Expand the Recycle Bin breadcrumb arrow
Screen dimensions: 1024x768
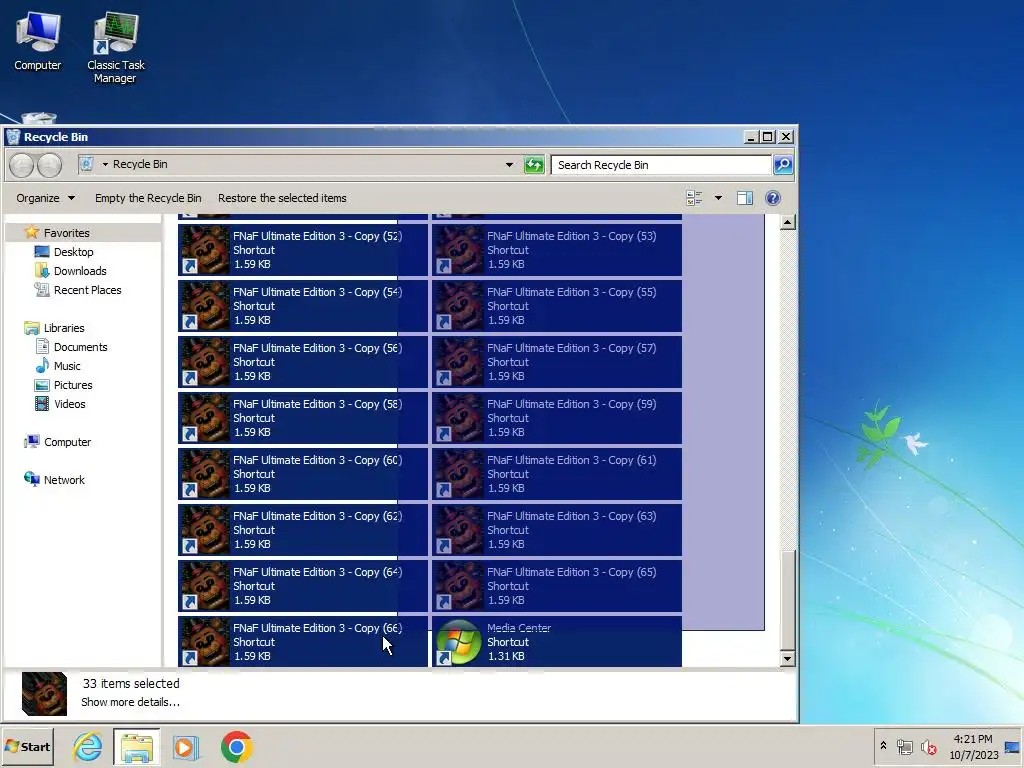[x=105, y=165]
